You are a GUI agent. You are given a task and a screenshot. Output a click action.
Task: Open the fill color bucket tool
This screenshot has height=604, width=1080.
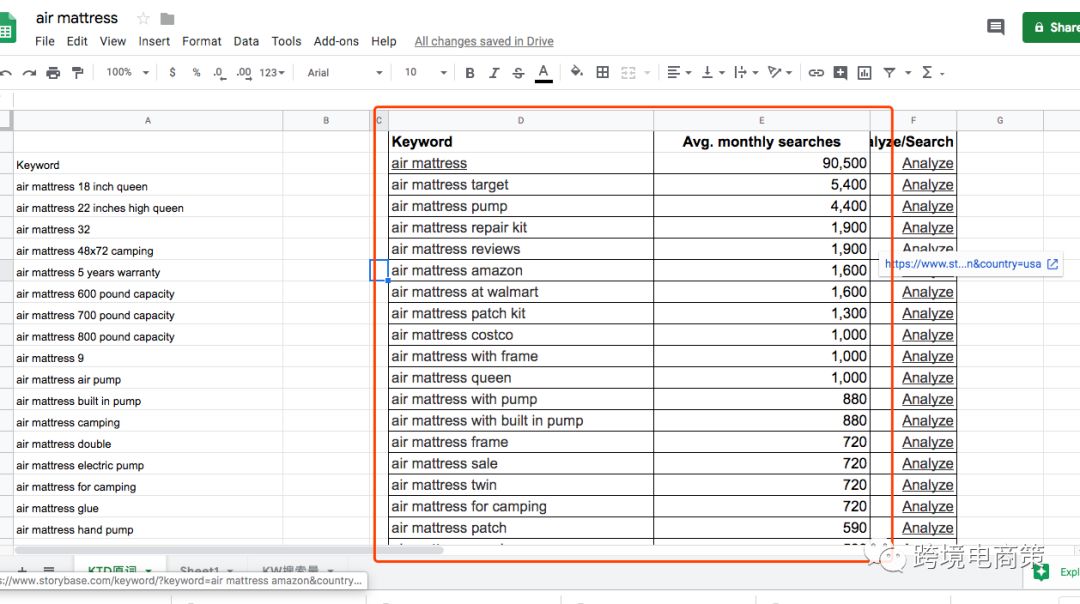click(576, 72)
